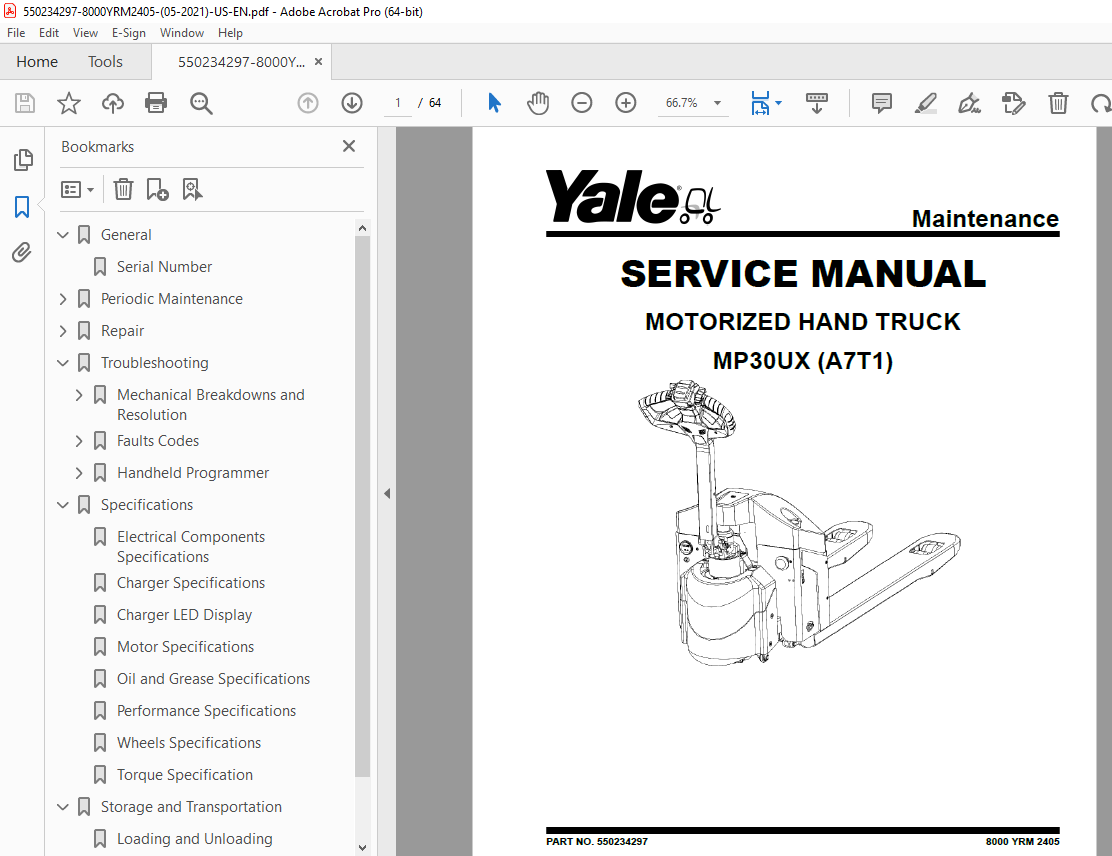Viewport: 1112px width, 856px height.
Task: Close the Bookmarks panel
Action: point(349,146)
